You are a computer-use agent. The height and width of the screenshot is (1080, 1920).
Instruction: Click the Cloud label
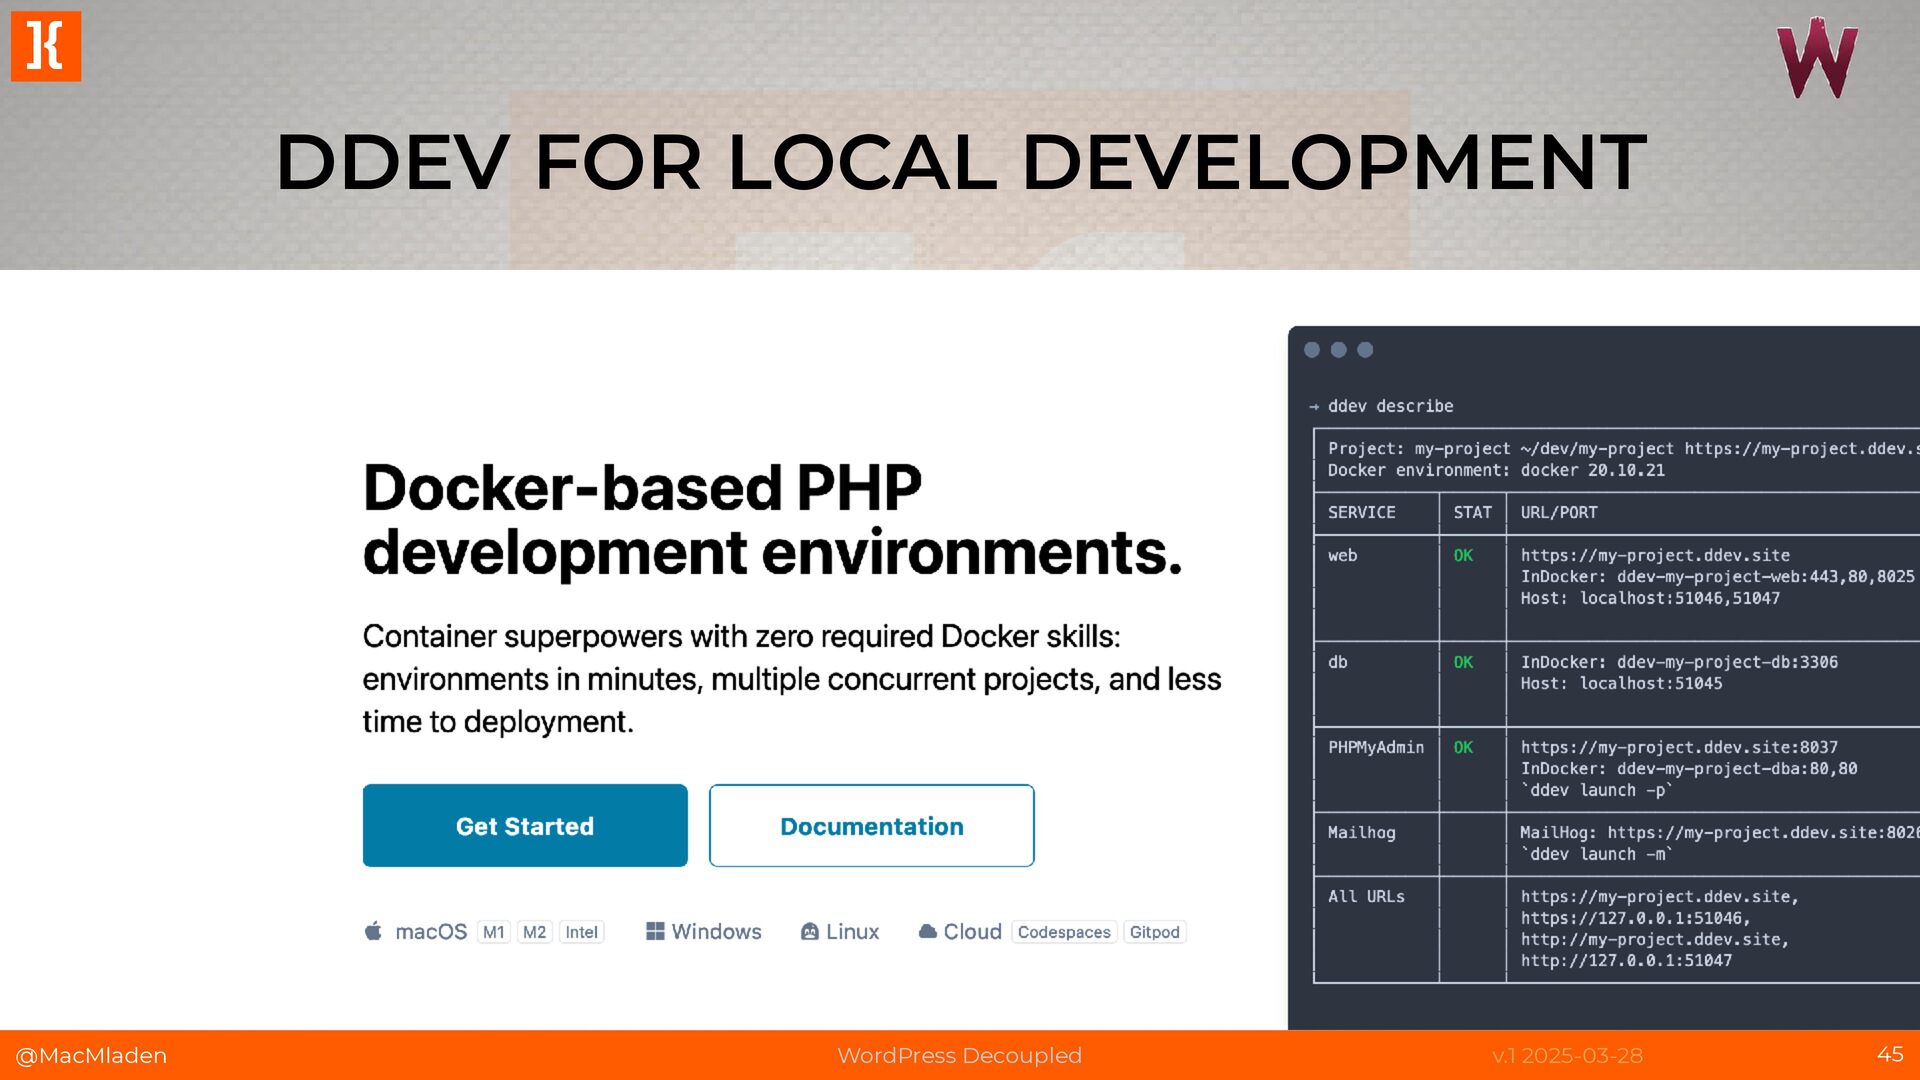973,932
